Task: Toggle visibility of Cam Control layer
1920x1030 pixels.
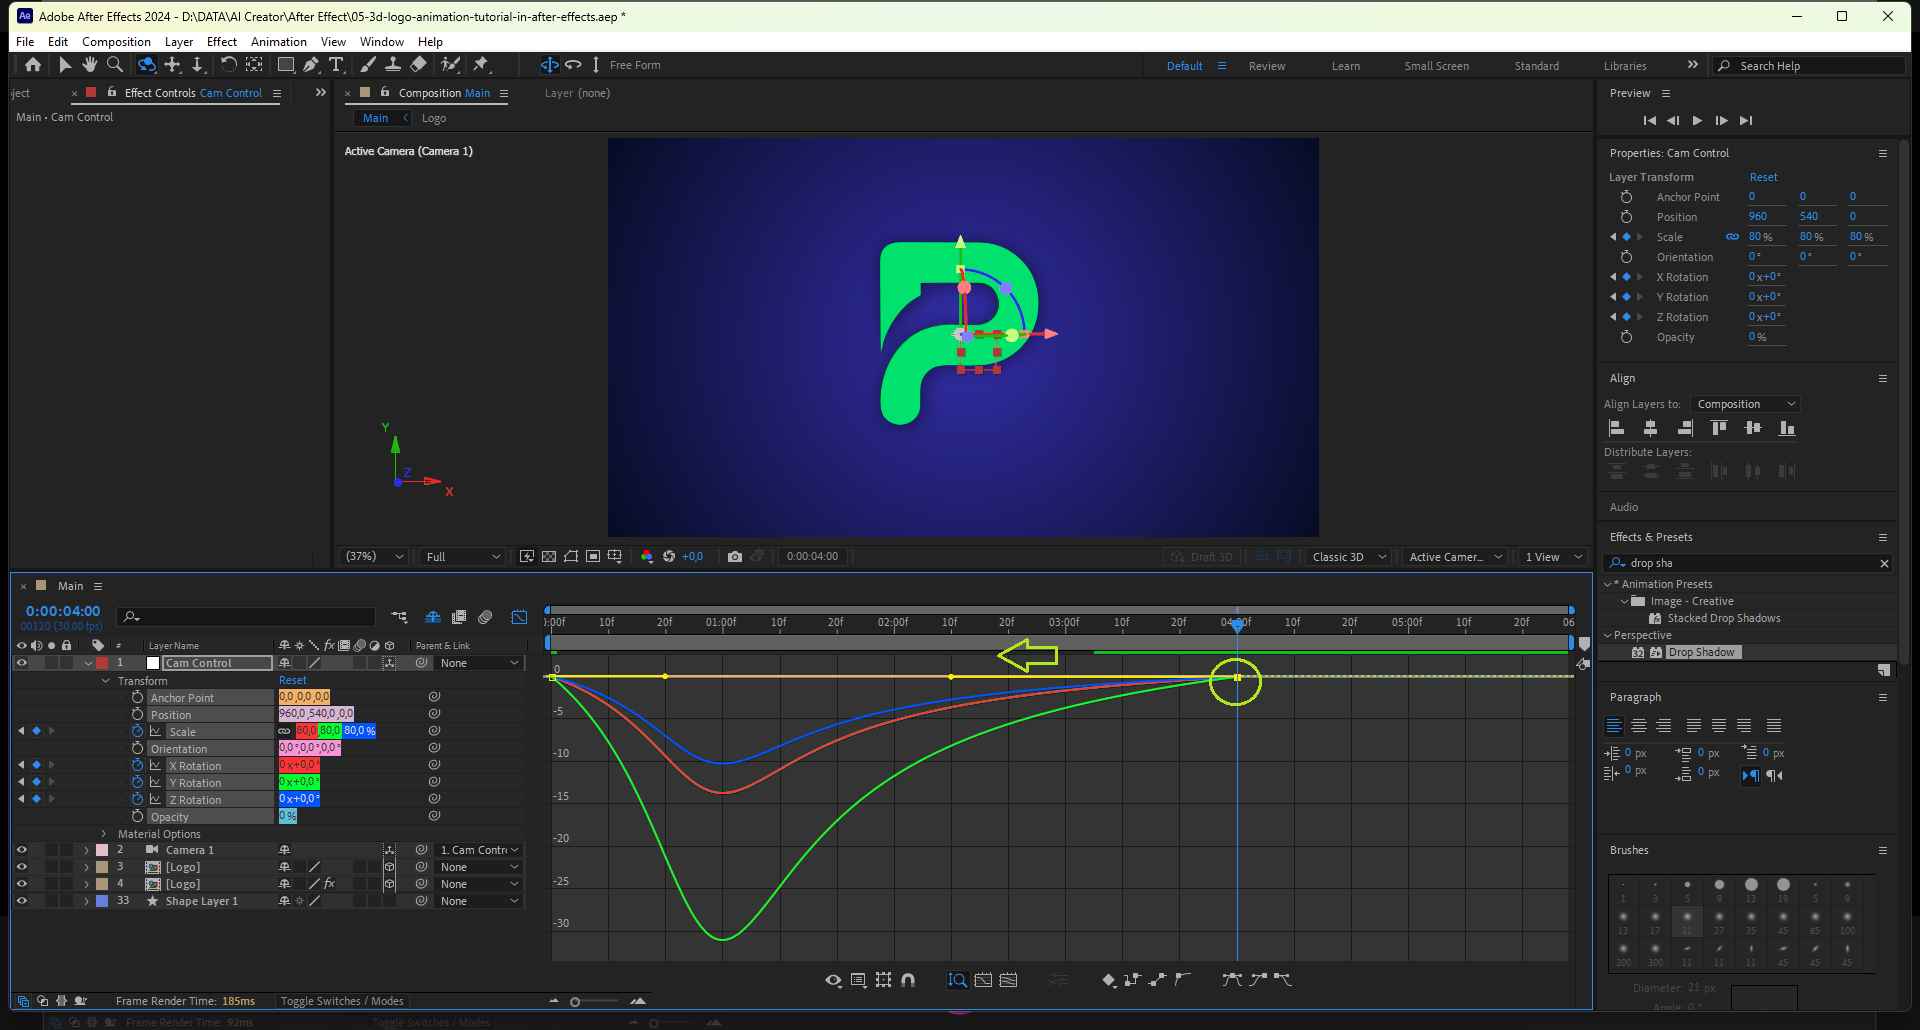Action: [21, 663]
